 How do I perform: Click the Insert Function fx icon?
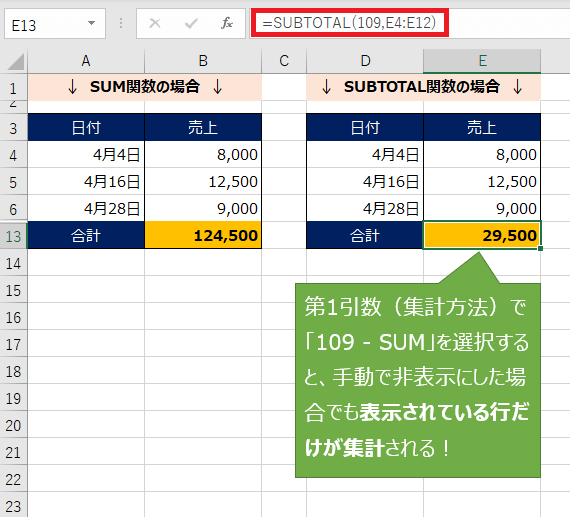click(x=227, y=23)
